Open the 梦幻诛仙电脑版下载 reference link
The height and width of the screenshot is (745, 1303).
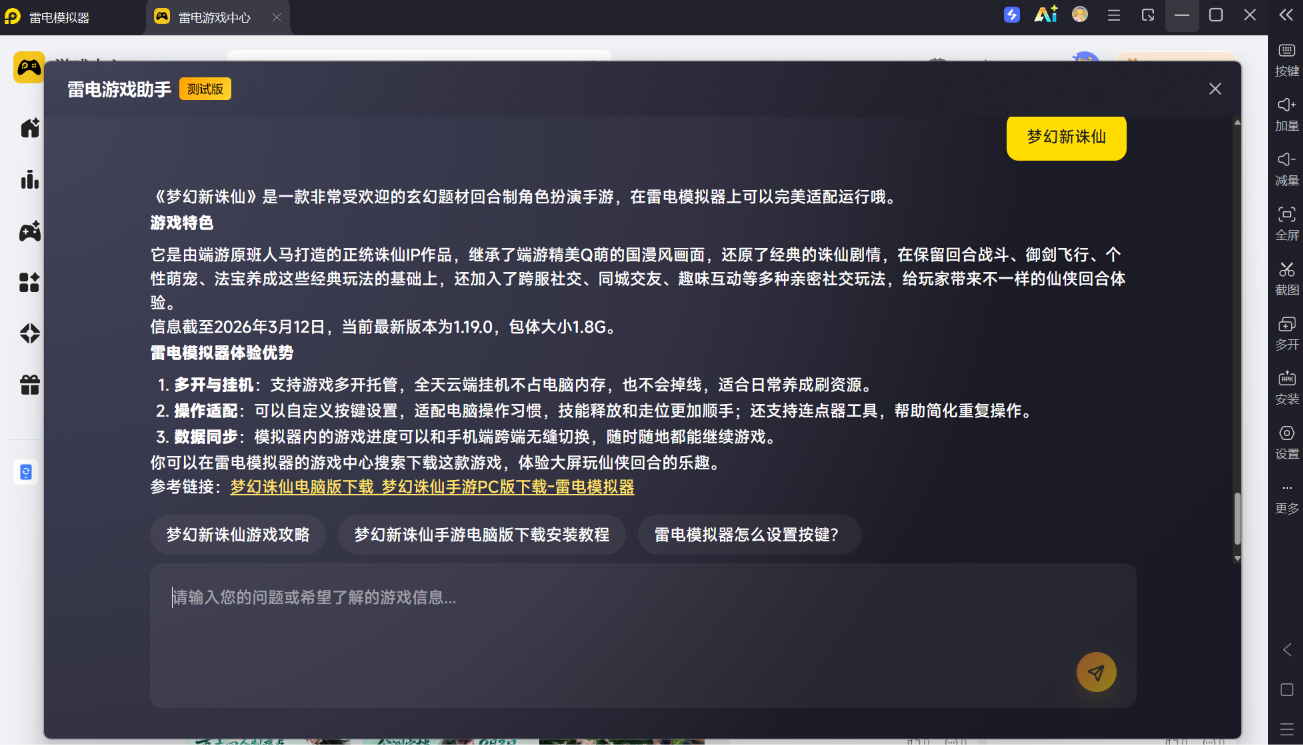coord(432,487)
